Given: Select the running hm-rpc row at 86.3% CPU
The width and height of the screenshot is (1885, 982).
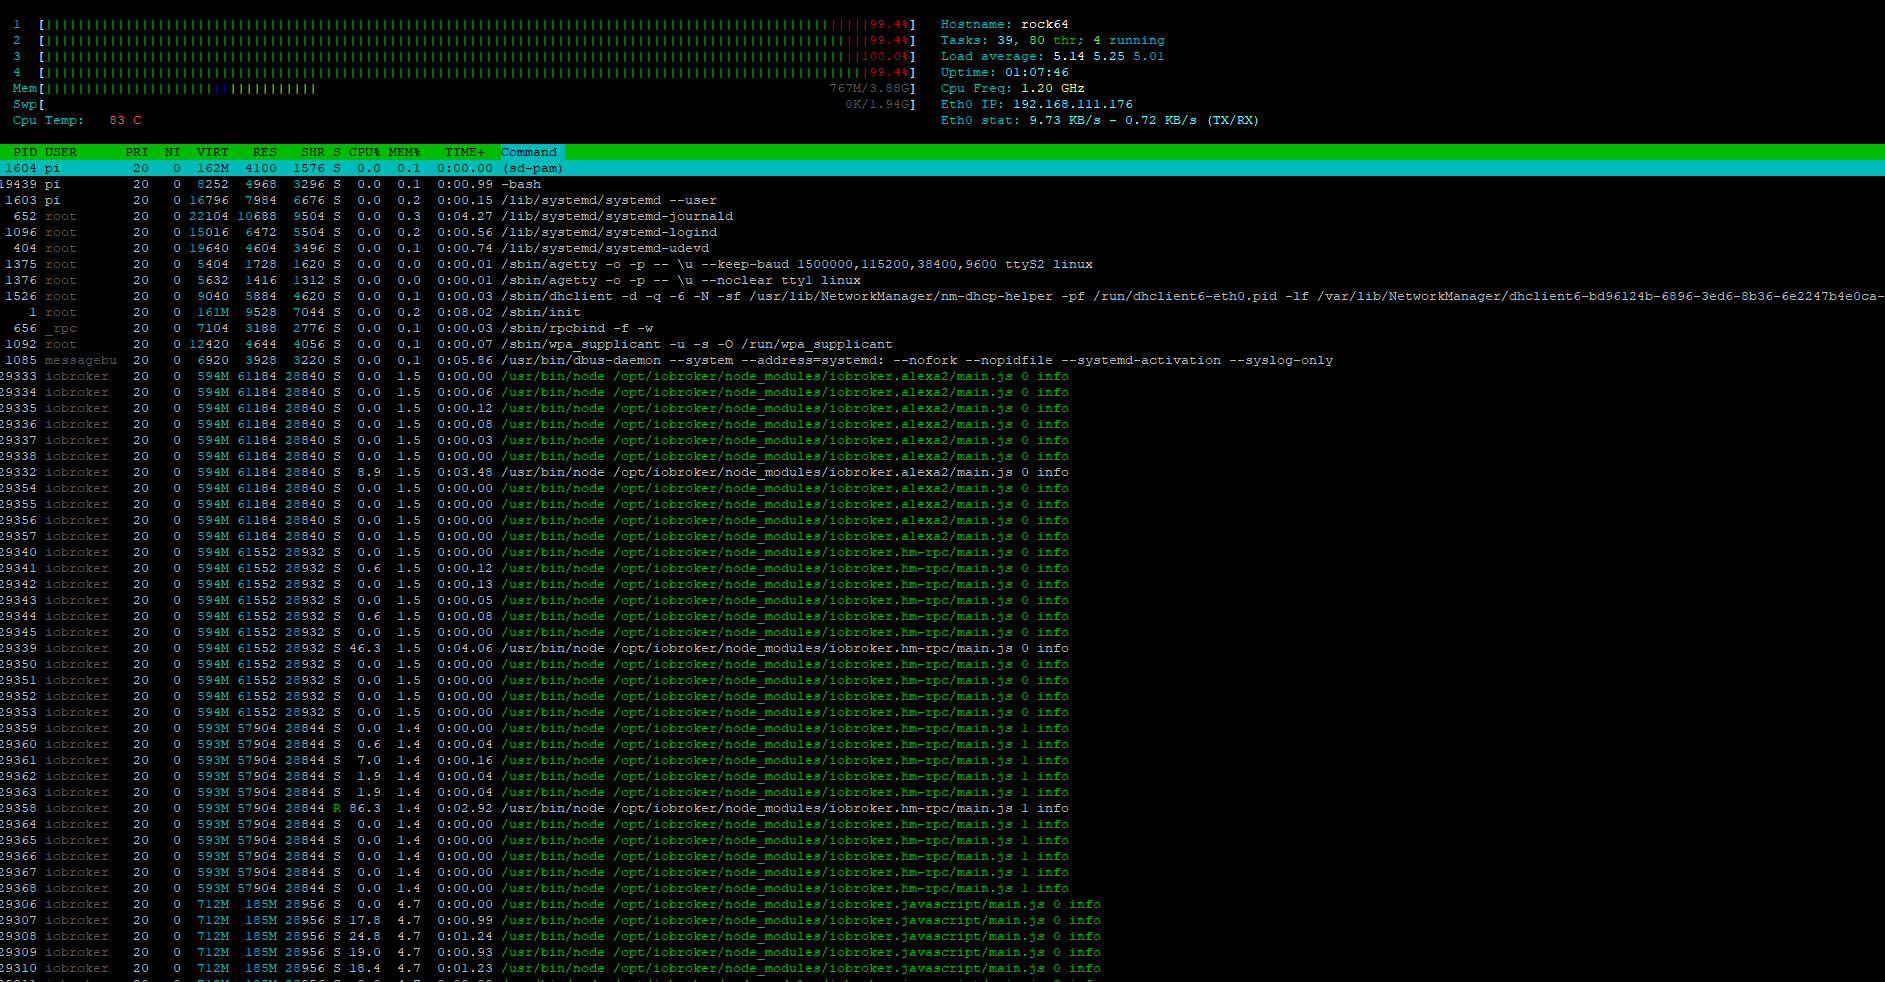Looking at the screenshot, I should (942, 808).
